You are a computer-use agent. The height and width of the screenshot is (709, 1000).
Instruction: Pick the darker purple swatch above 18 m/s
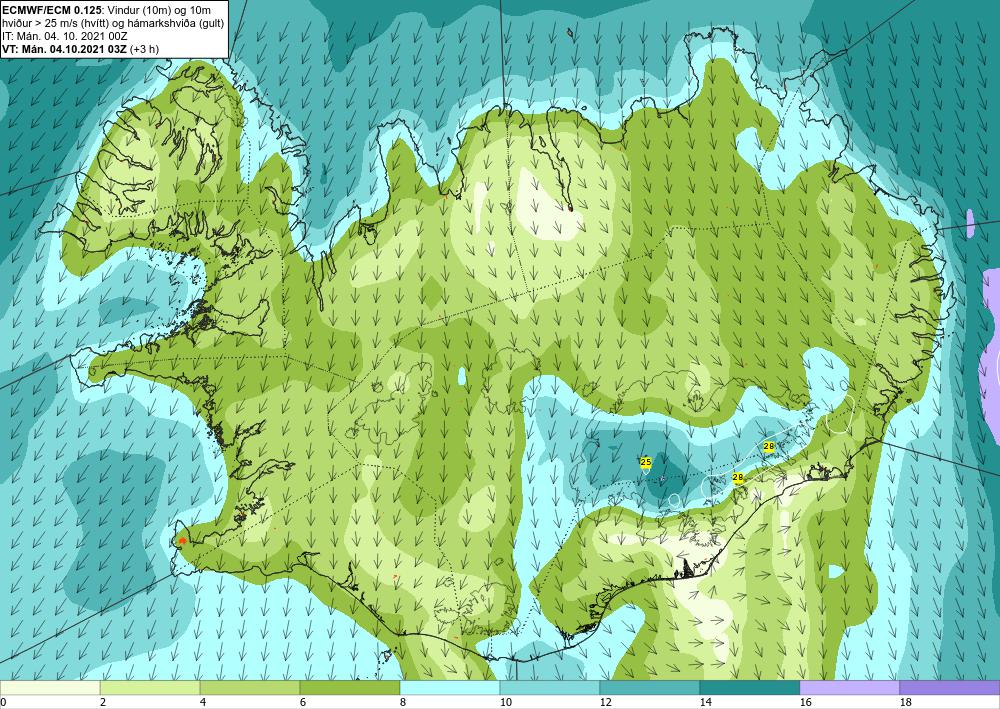[950, 688]
